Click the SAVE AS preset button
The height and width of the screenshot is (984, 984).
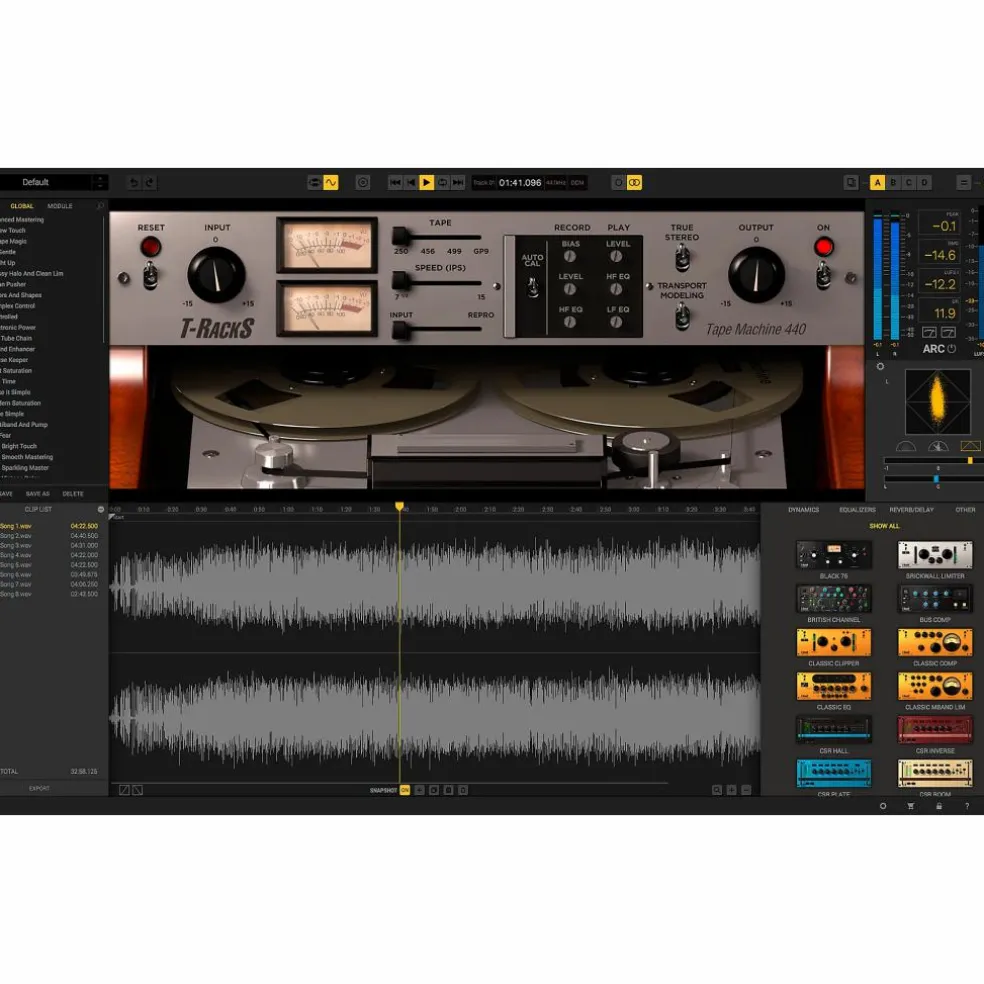[x=38, y=494]
